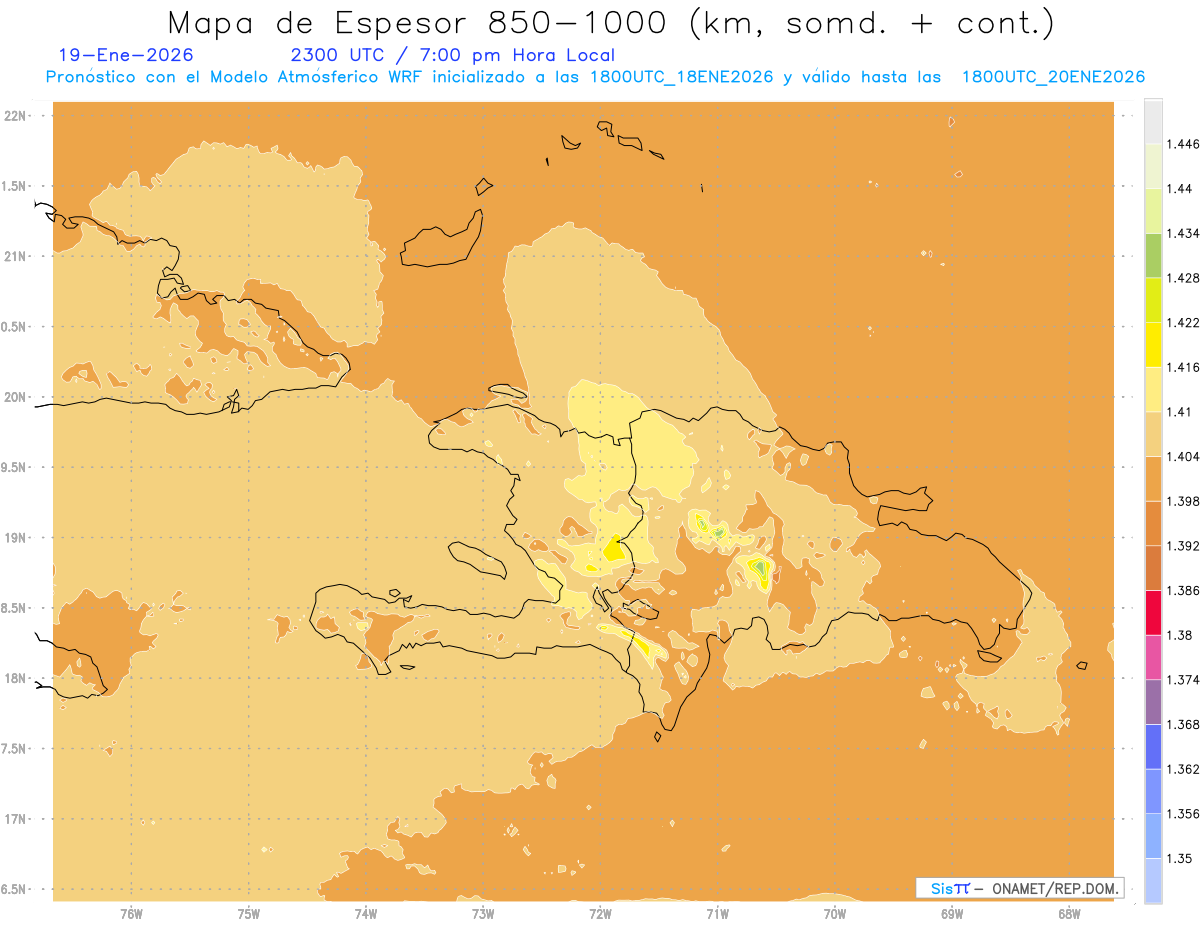Click the colorbar value 1.362
This screenshot has height=927, width=1200.
[x=1185, y=769]
